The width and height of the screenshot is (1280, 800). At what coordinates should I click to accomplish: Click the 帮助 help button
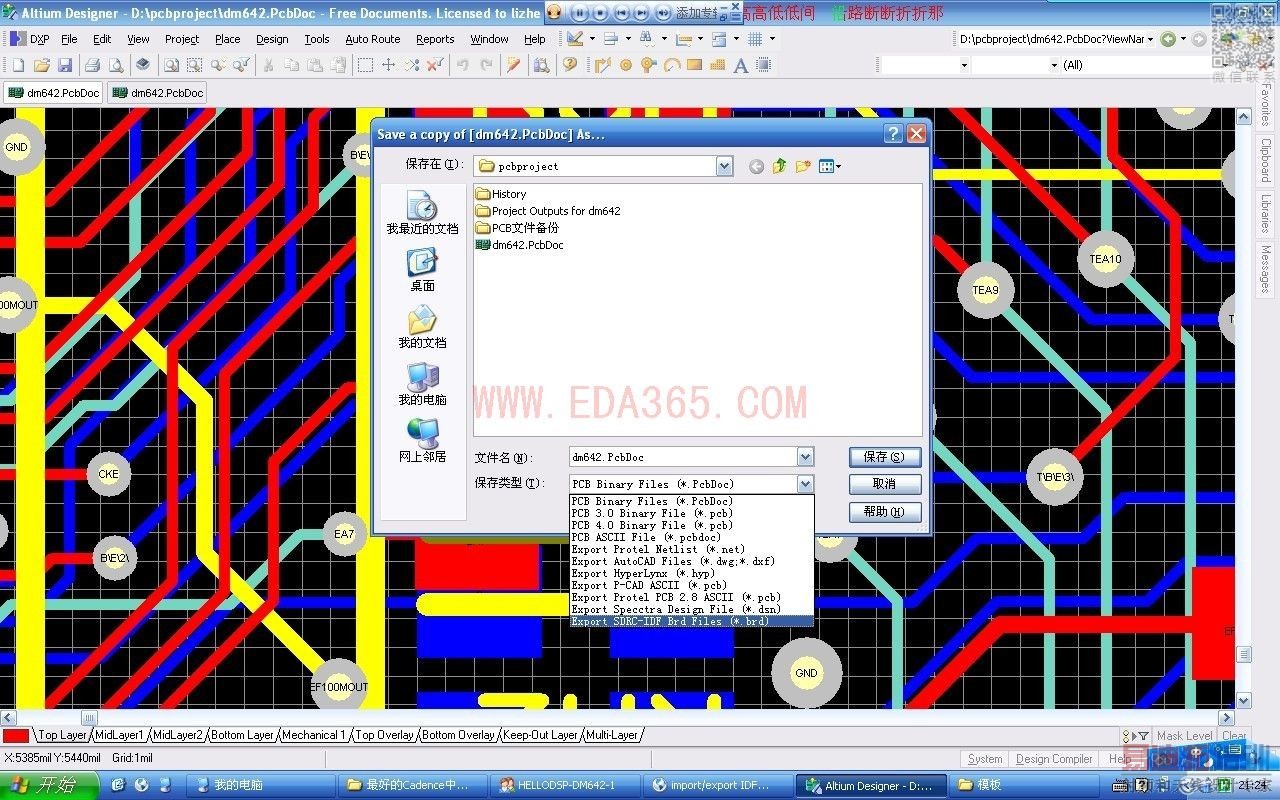(885, 512)
